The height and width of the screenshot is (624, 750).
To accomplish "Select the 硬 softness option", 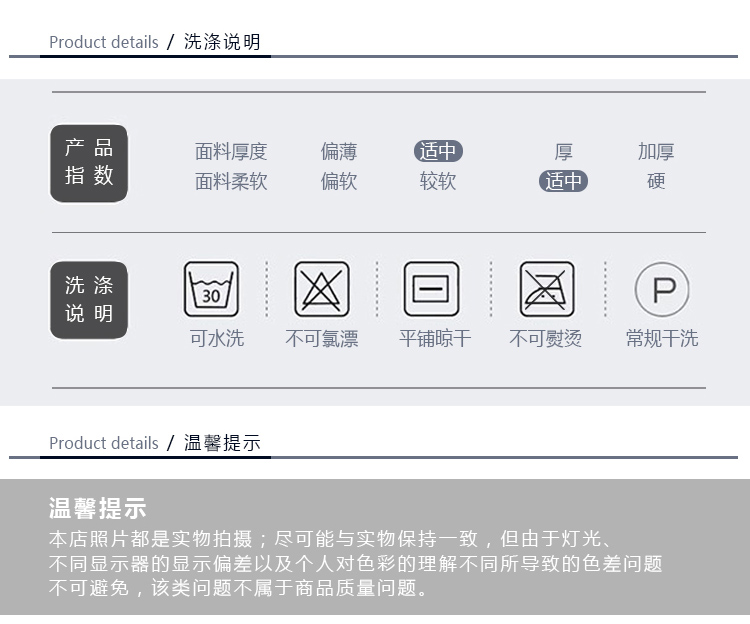I will click(656, 182).
